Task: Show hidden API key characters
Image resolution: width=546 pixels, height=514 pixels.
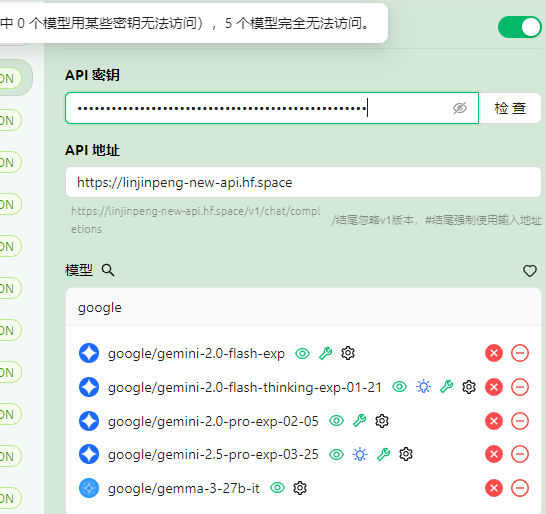Action: pyautogui.click(x=460, y=108)
